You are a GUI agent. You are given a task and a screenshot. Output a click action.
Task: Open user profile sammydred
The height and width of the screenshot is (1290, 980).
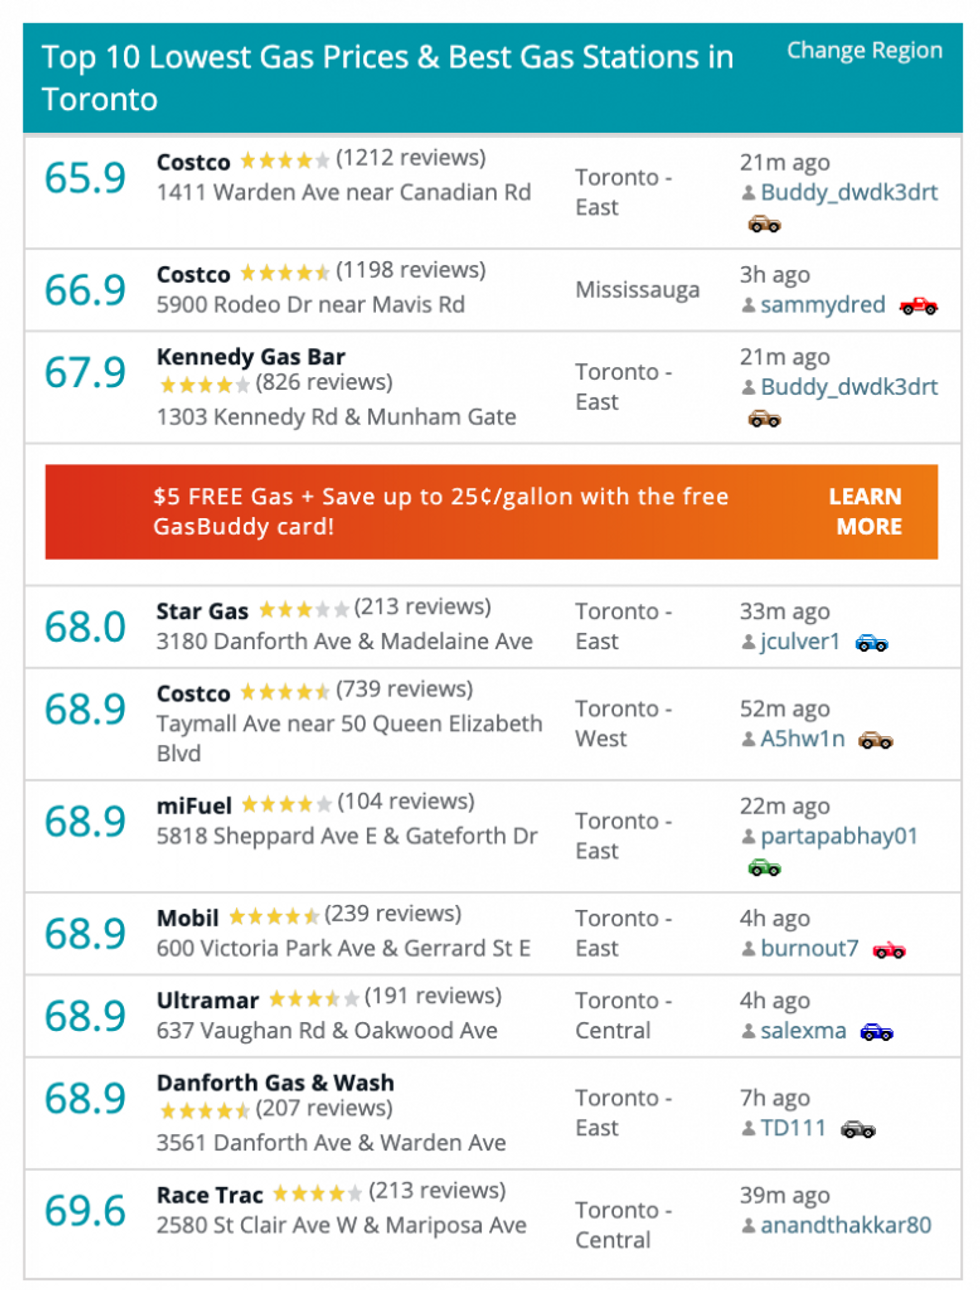[823, 305]
